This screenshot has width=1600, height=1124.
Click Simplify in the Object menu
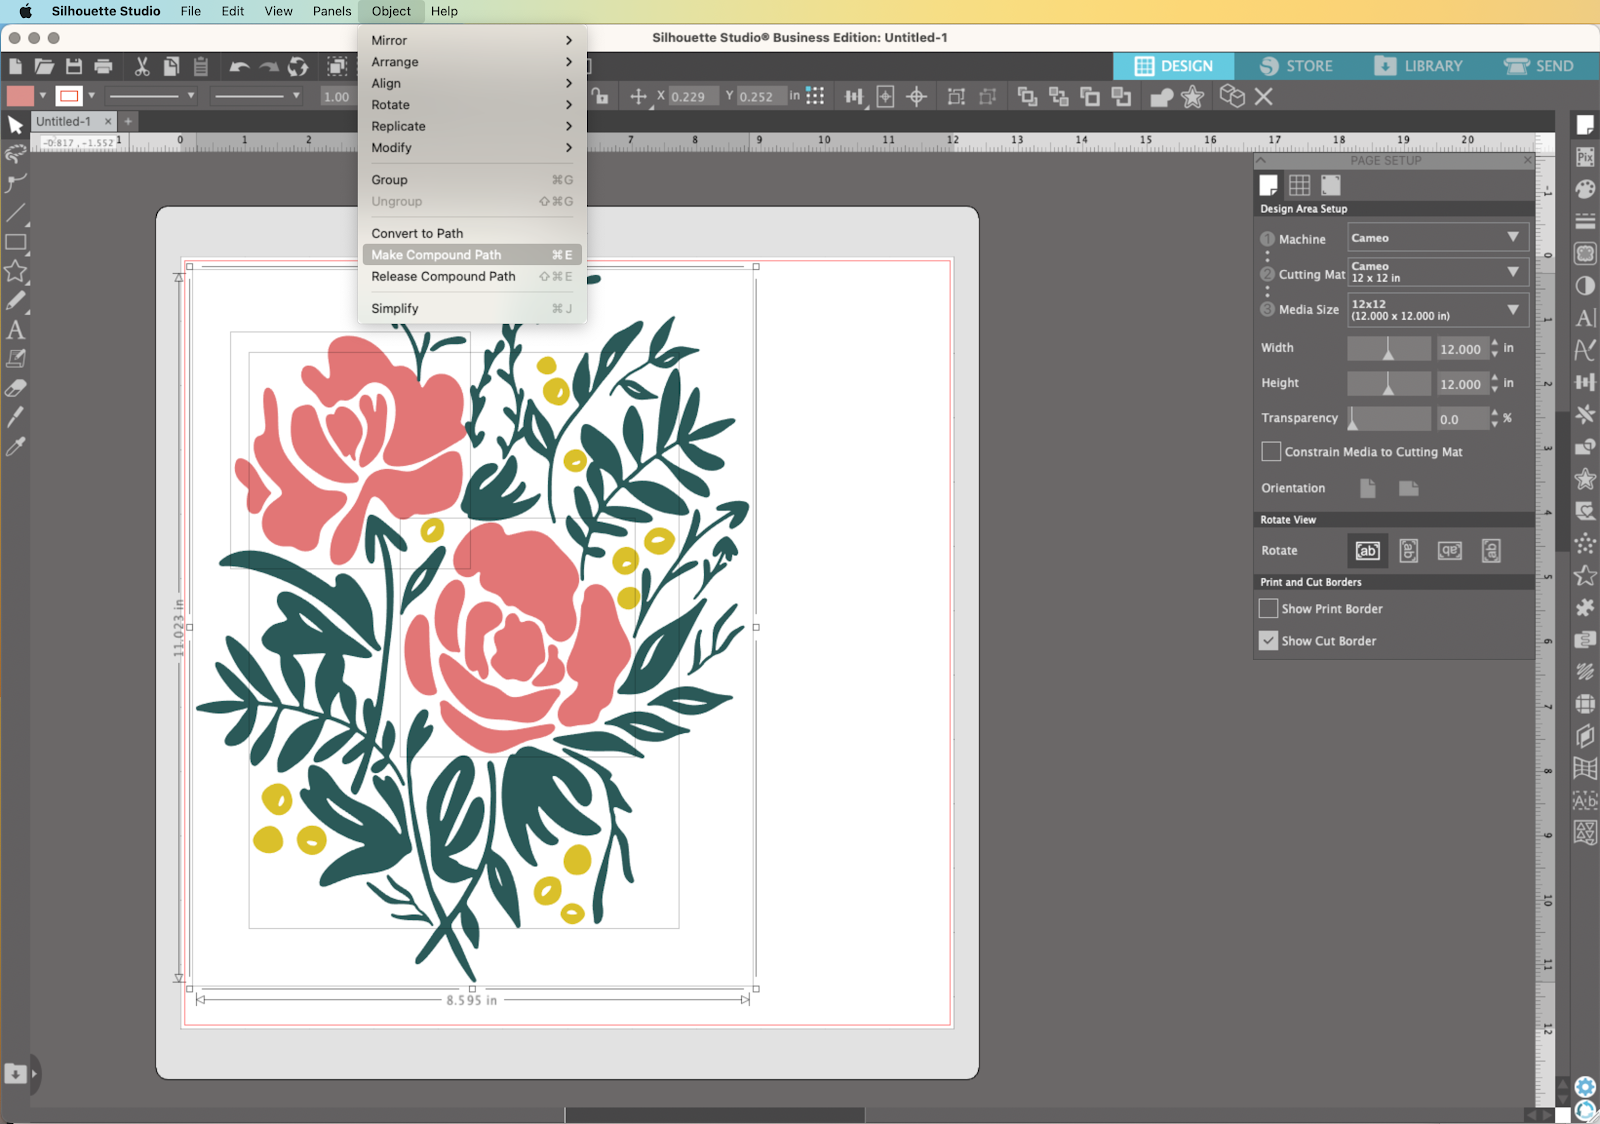(x=472, y=308)
